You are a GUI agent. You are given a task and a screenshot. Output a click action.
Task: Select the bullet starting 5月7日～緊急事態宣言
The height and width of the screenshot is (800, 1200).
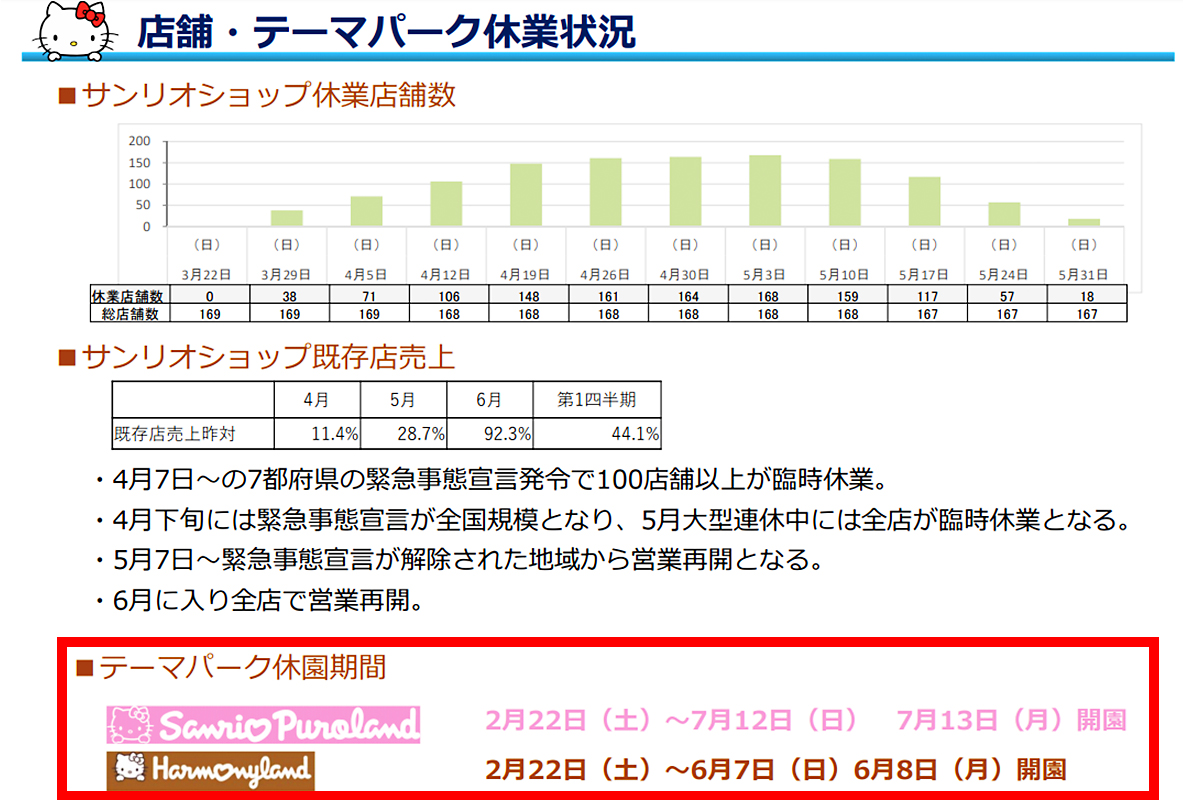pyautogui.click(x=459, y=559)
